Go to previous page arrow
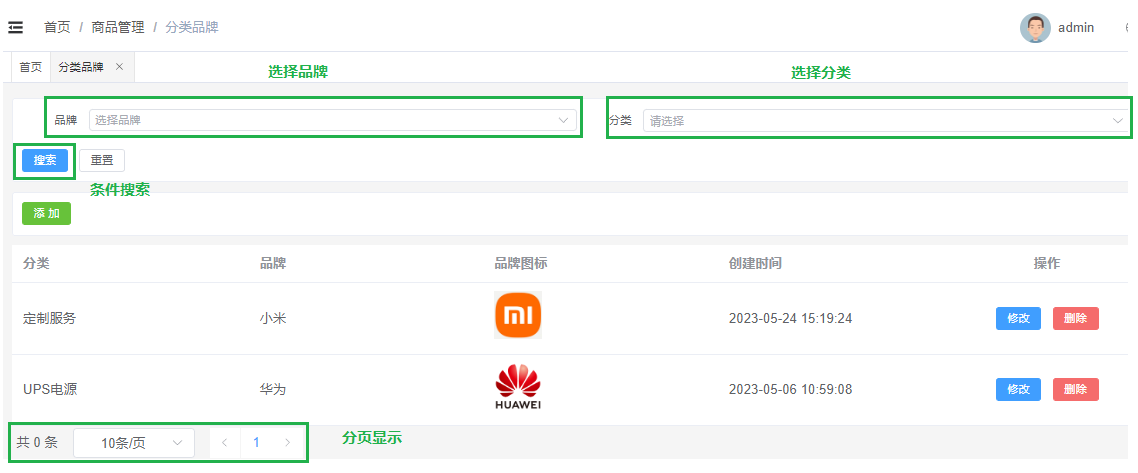Viewport: 1138px width, 473px height. (225, 442)
